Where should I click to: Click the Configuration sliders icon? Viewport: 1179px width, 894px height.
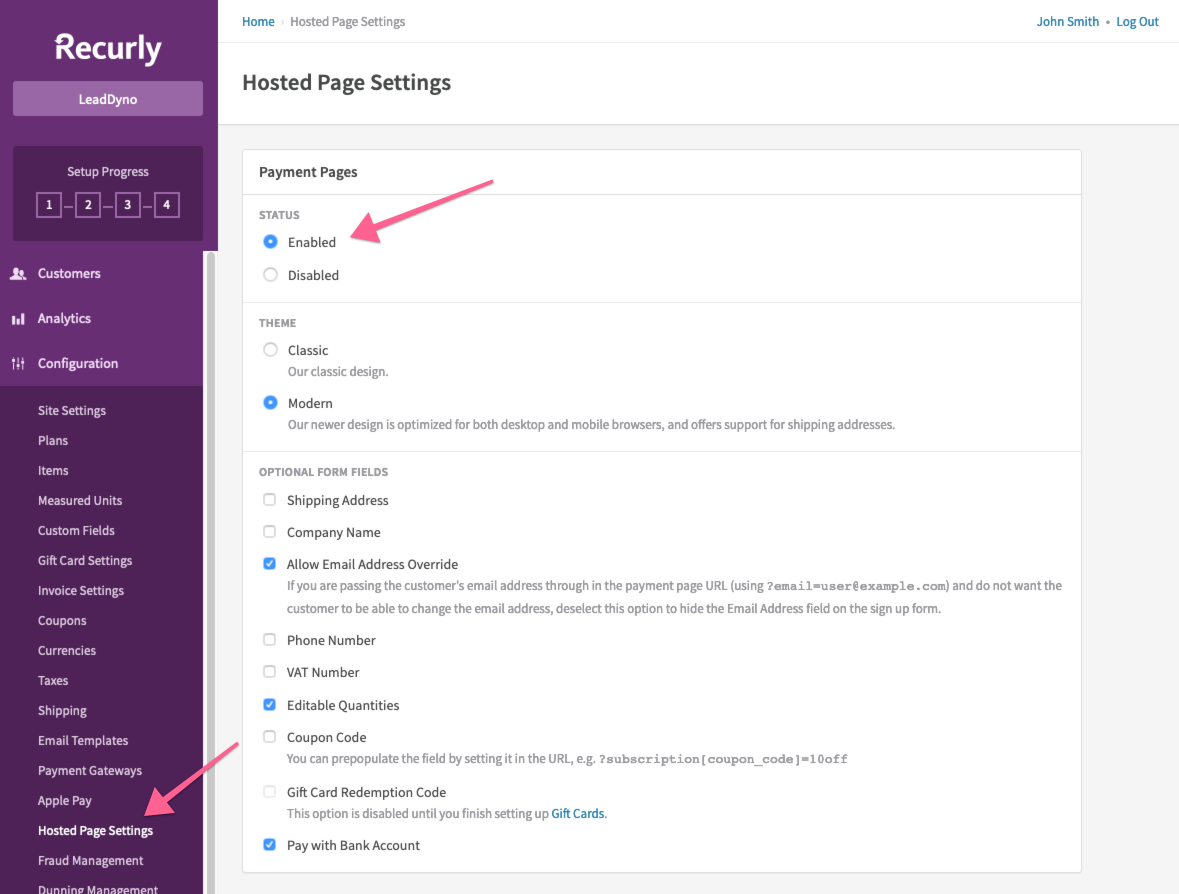[x=18, y=363]
